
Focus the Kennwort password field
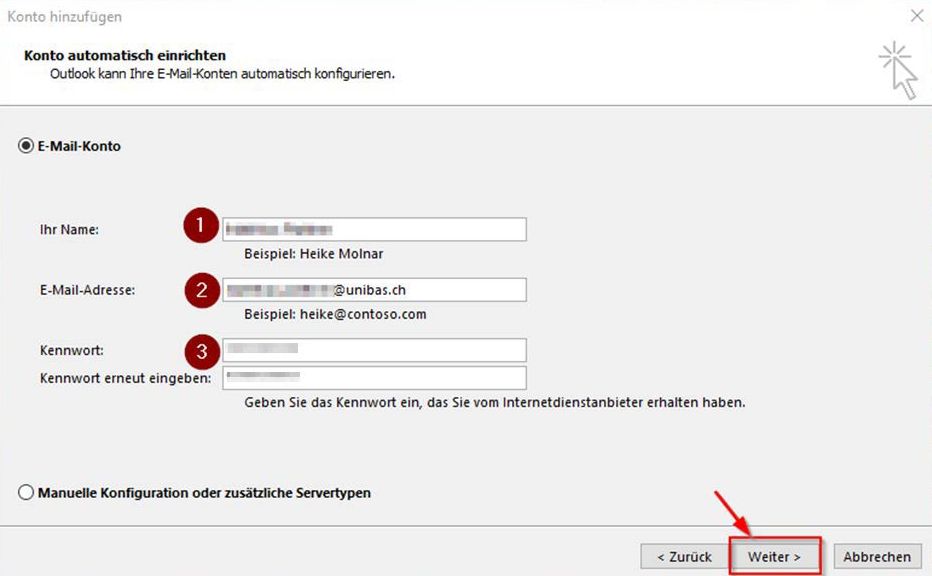(x=374, y=350)
